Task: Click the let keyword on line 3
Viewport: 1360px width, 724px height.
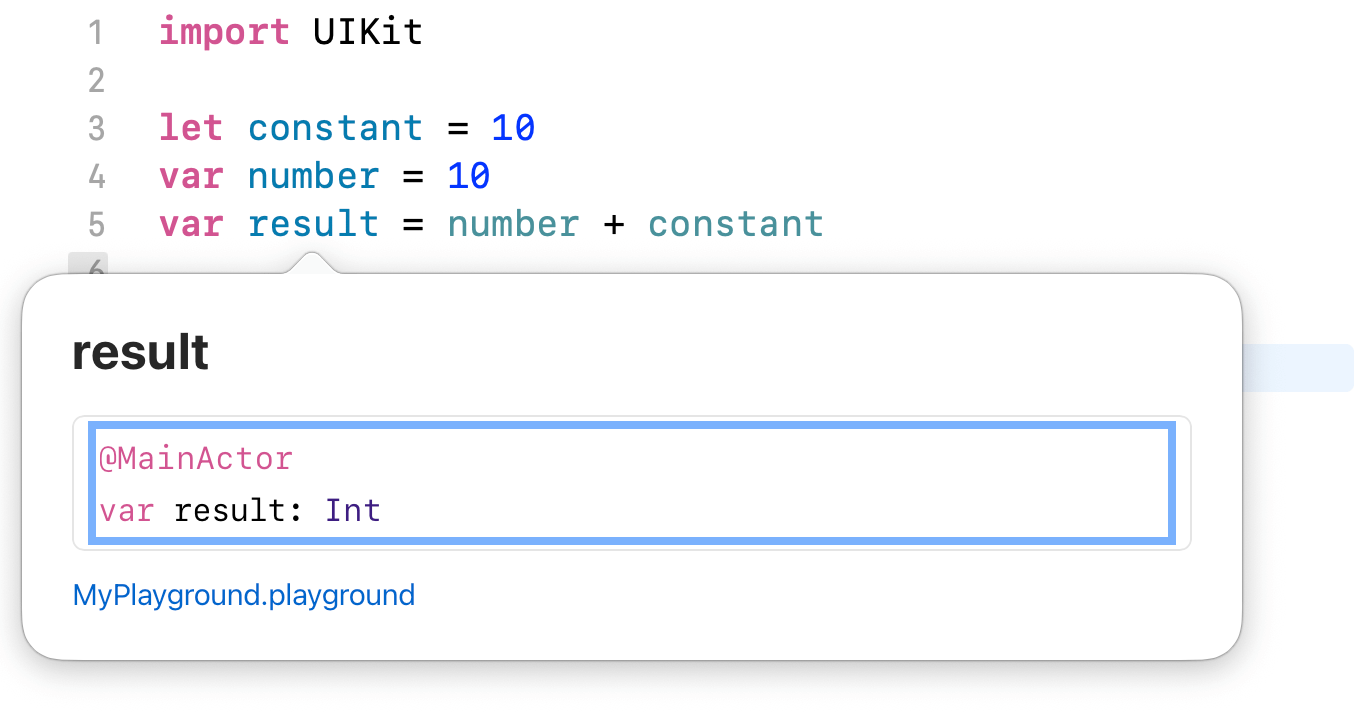Action: pyautogui.click(x=191, y=129)
